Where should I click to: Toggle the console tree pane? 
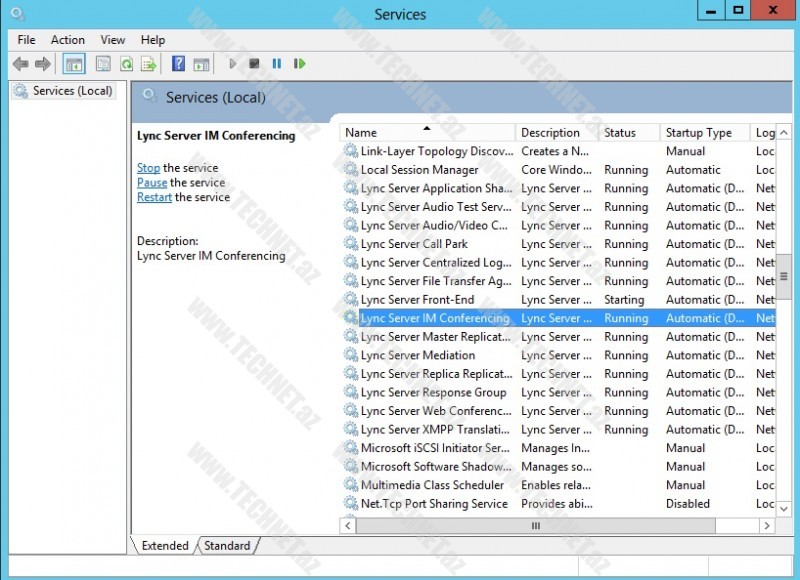74,63
